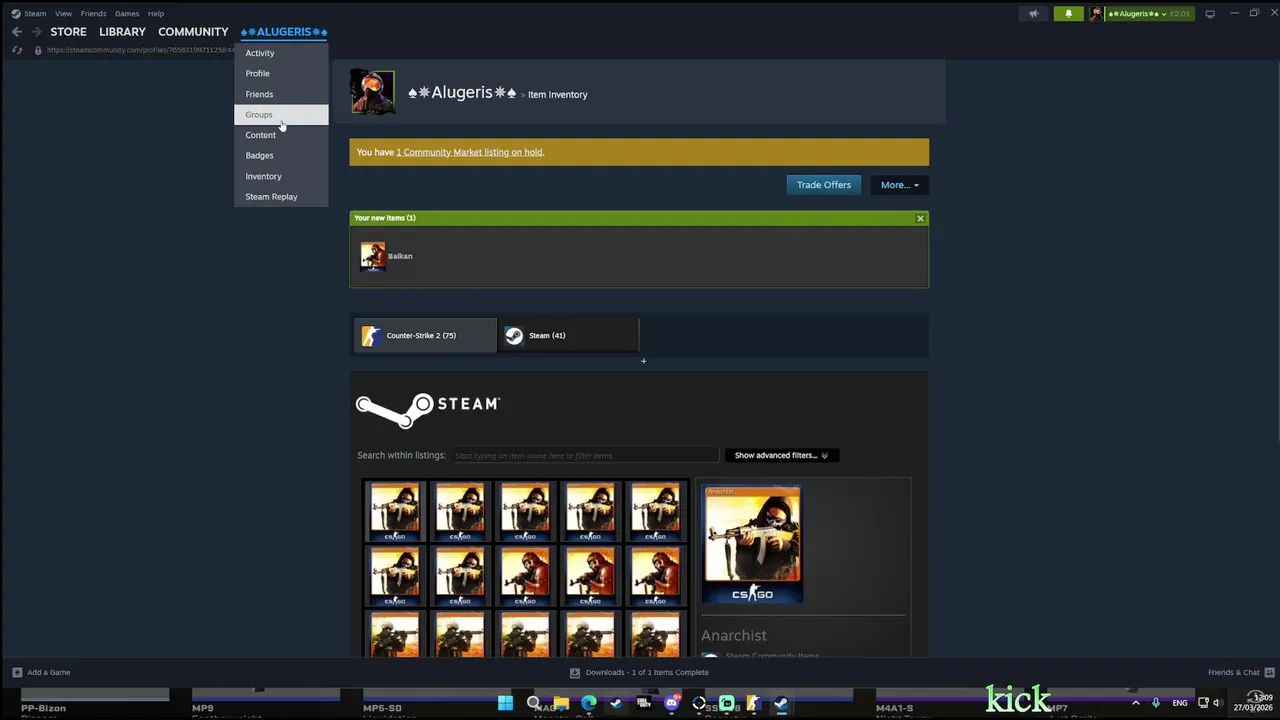Open Windows taskbar search

[x=533, y=703]
